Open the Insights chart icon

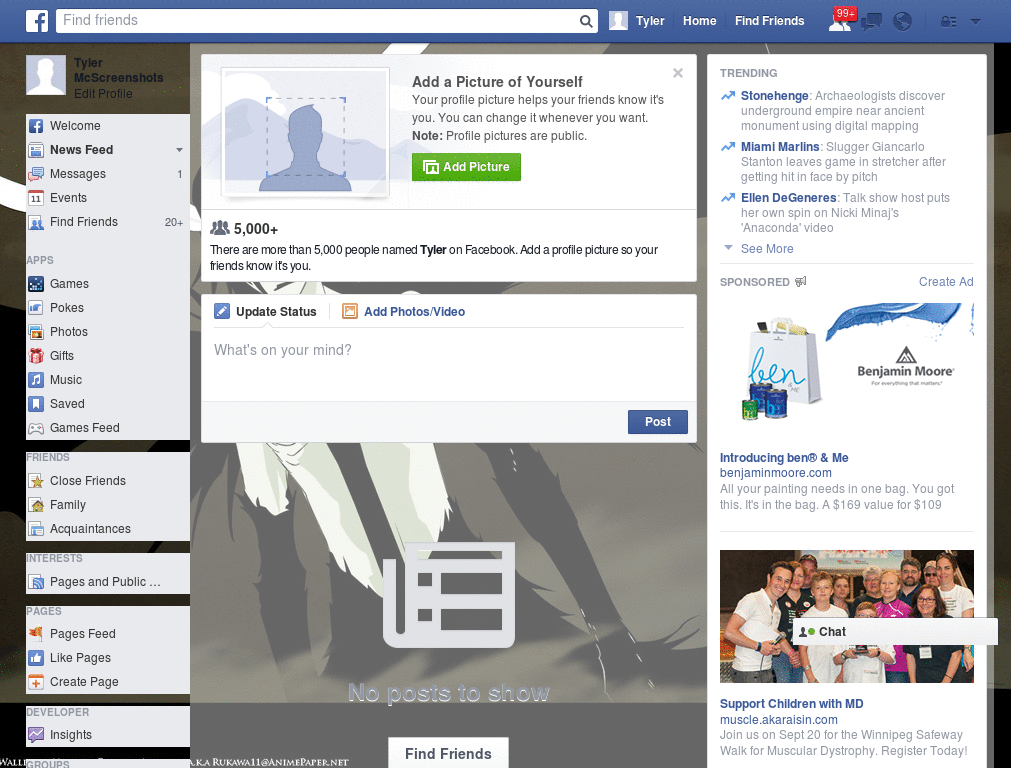tap(36, 735)
